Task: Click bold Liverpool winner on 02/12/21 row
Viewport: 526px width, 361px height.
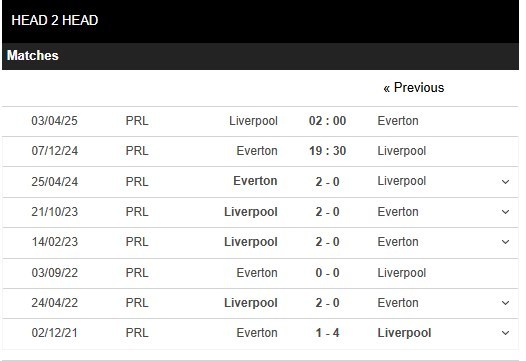Action: (x=404, y=333)
